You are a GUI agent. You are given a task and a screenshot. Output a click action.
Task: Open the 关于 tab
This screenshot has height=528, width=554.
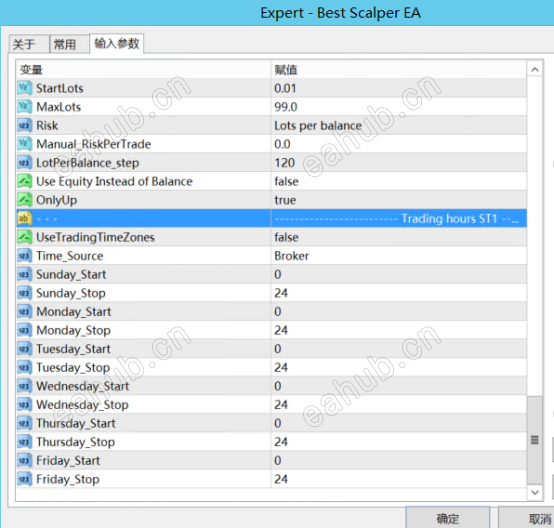(29, 44)
